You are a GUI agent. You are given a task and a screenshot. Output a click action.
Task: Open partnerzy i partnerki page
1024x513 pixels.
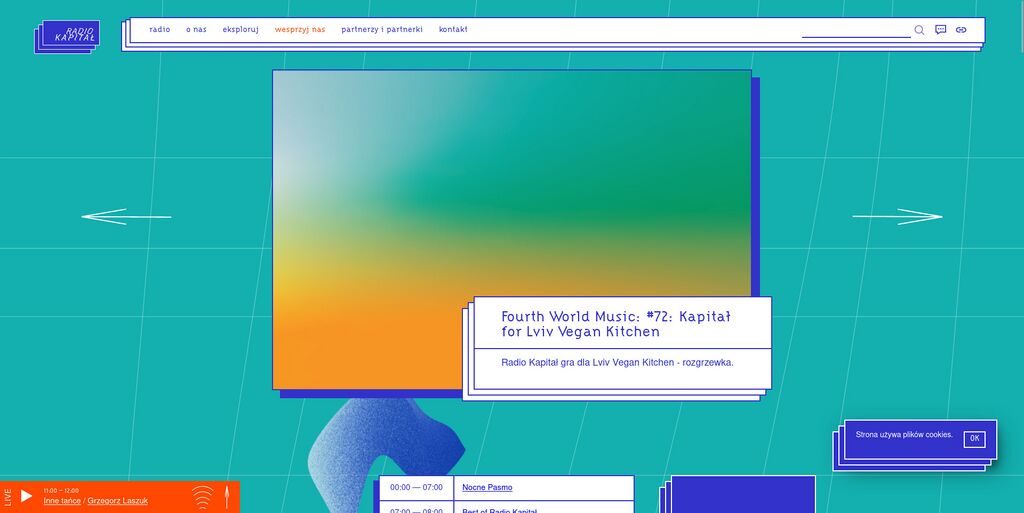tap(382, 30)
